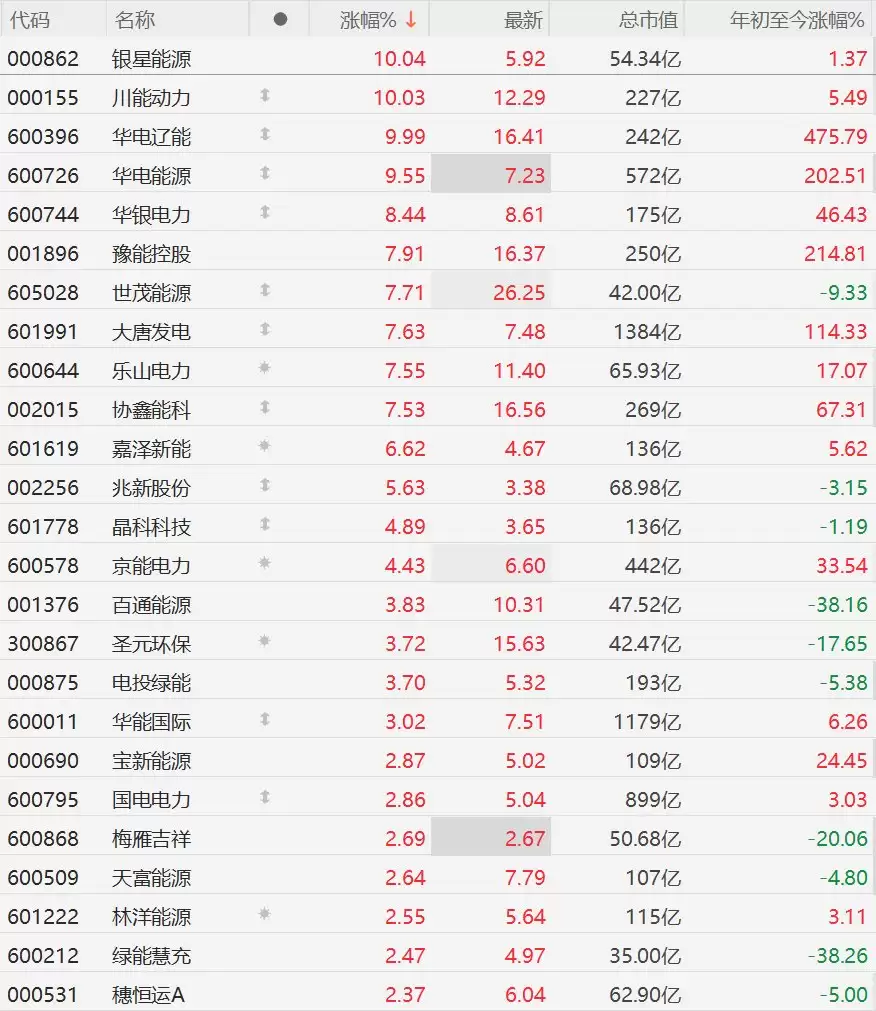Sort by the 代码 column header

tap(30, 20)
